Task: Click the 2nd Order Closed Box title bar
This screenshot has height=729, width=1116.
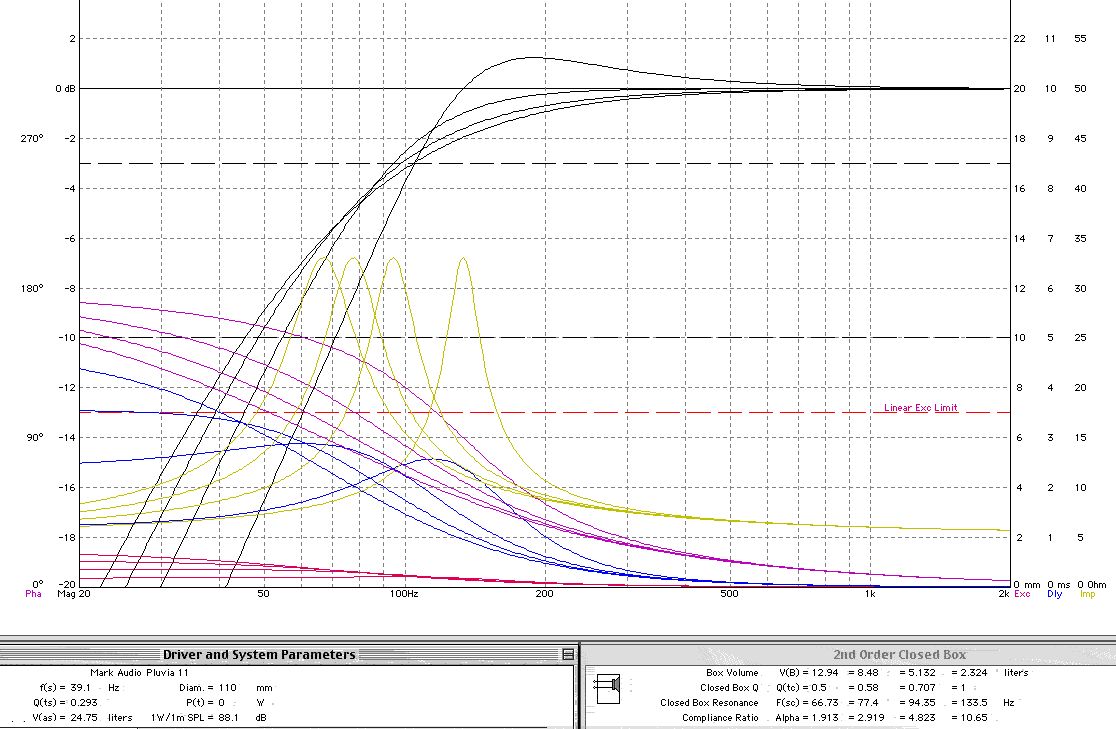Action: pyautogui.click(x=850, y=654)
